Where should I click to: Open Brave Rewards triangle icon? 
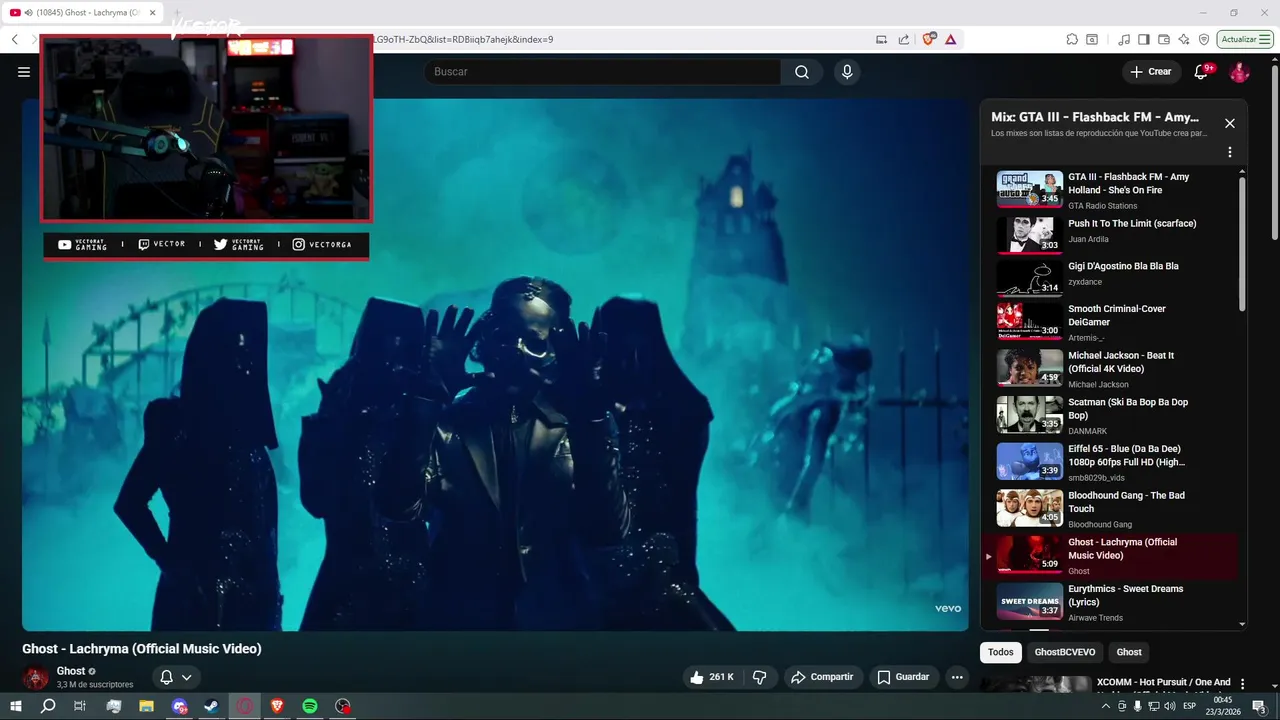[x=950, y=39]
